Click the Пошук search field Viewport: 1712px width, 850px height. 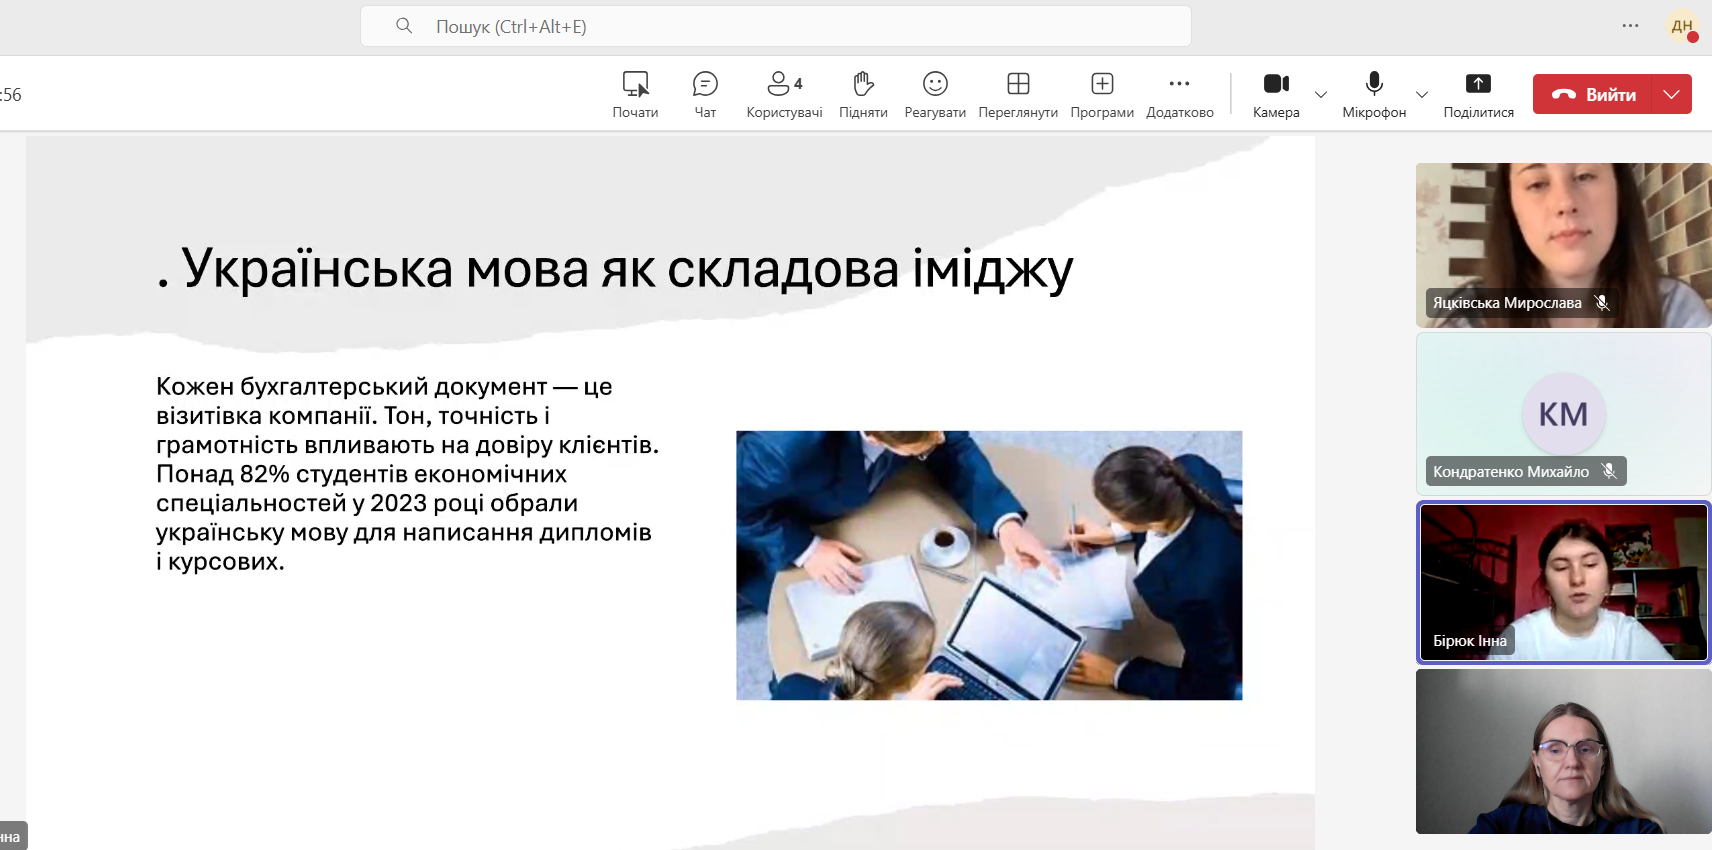(x=775, y=26)
